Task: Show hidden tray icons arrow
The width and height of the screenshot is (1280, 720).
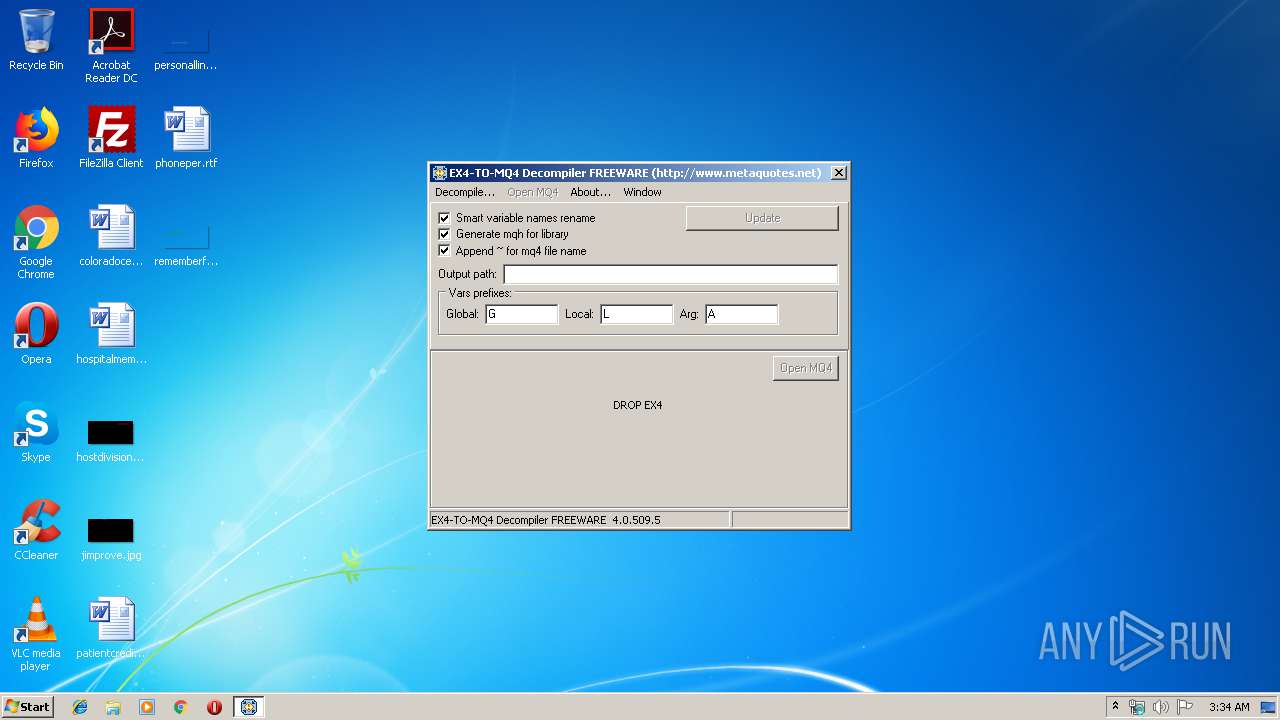Action: pyautogui.click(x=1116, y=707)
